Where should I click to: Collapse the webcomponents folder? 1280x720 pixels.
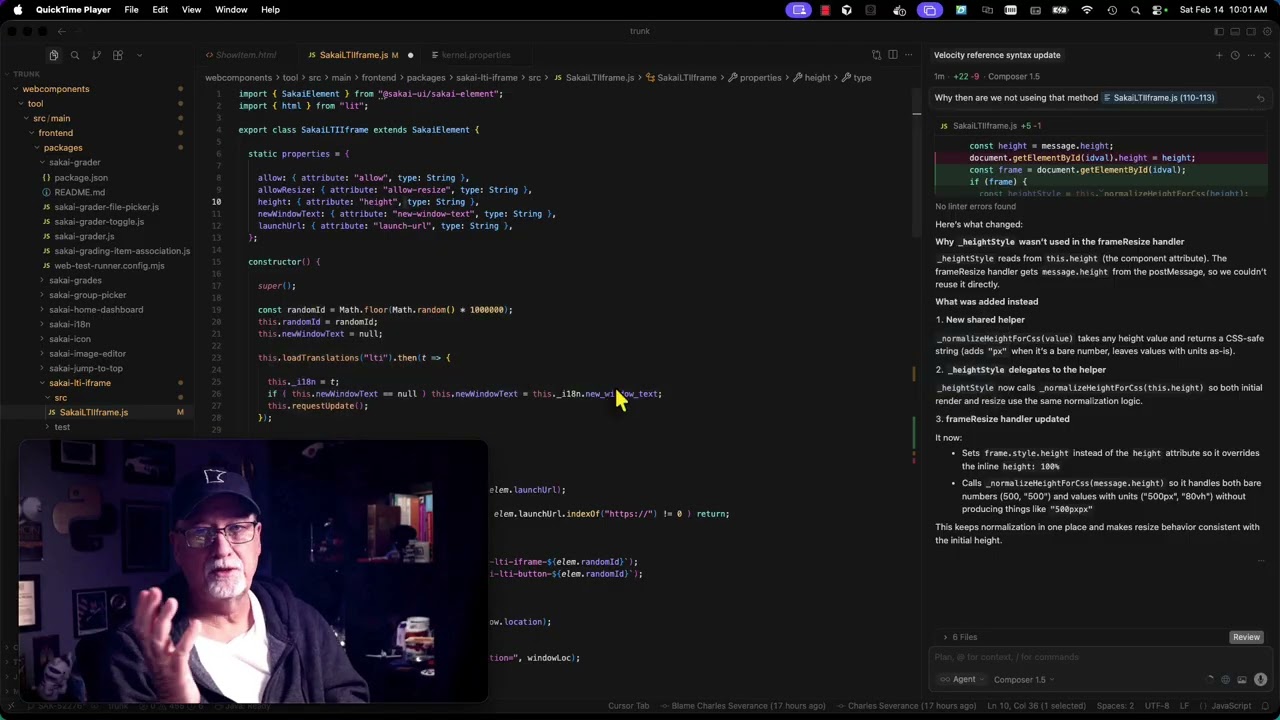(x=56, y=89)
